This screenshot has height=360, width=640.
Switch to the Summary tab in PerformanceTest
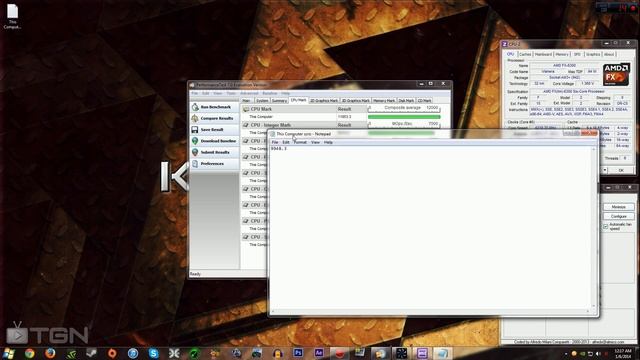pos(280,101)
